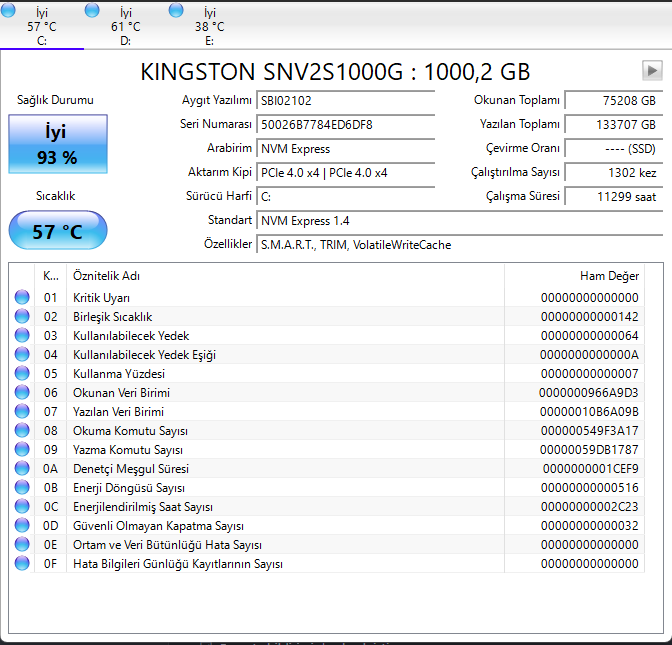Click status icon for Güvenli Olmayan Kapatma
Image resolution: width=672 pixels, height=645 pixels.
[x=22, y=526]
